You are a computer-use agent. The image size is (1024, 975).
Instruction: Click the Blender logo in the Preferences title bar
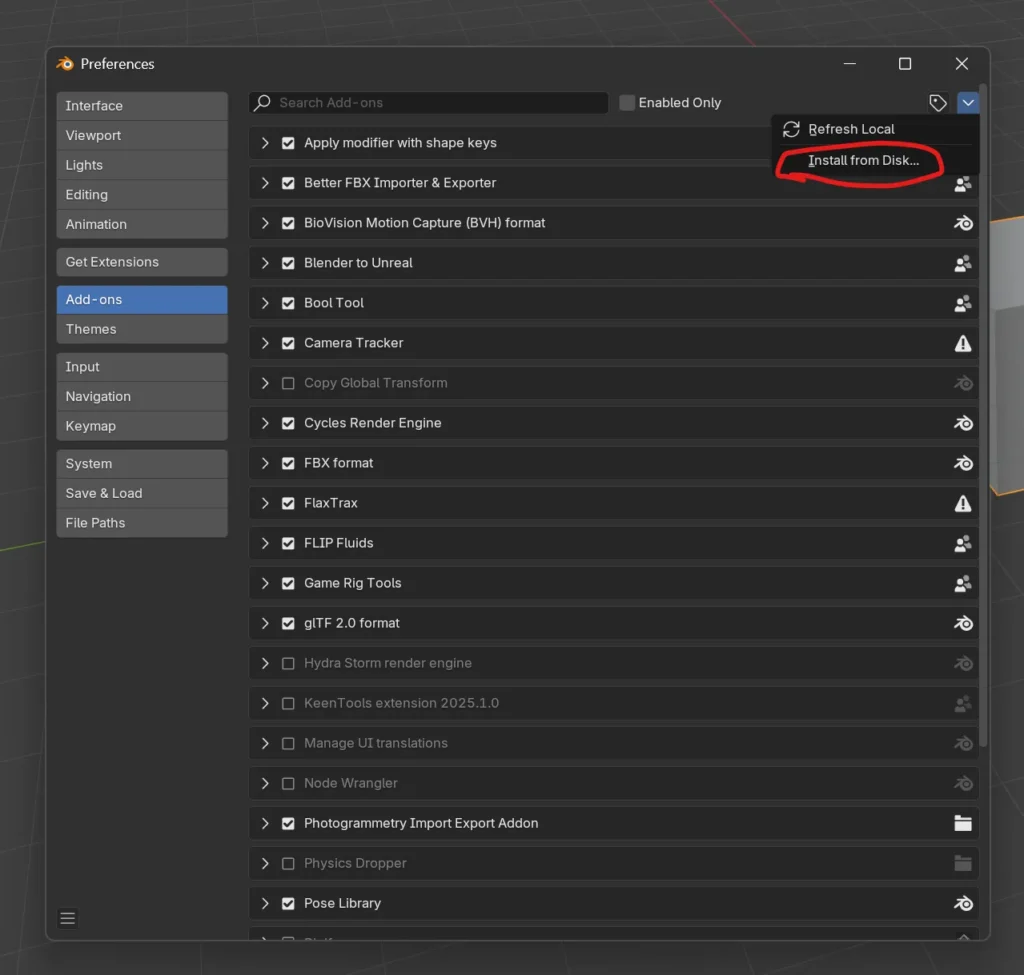click(x=64, y=63)
